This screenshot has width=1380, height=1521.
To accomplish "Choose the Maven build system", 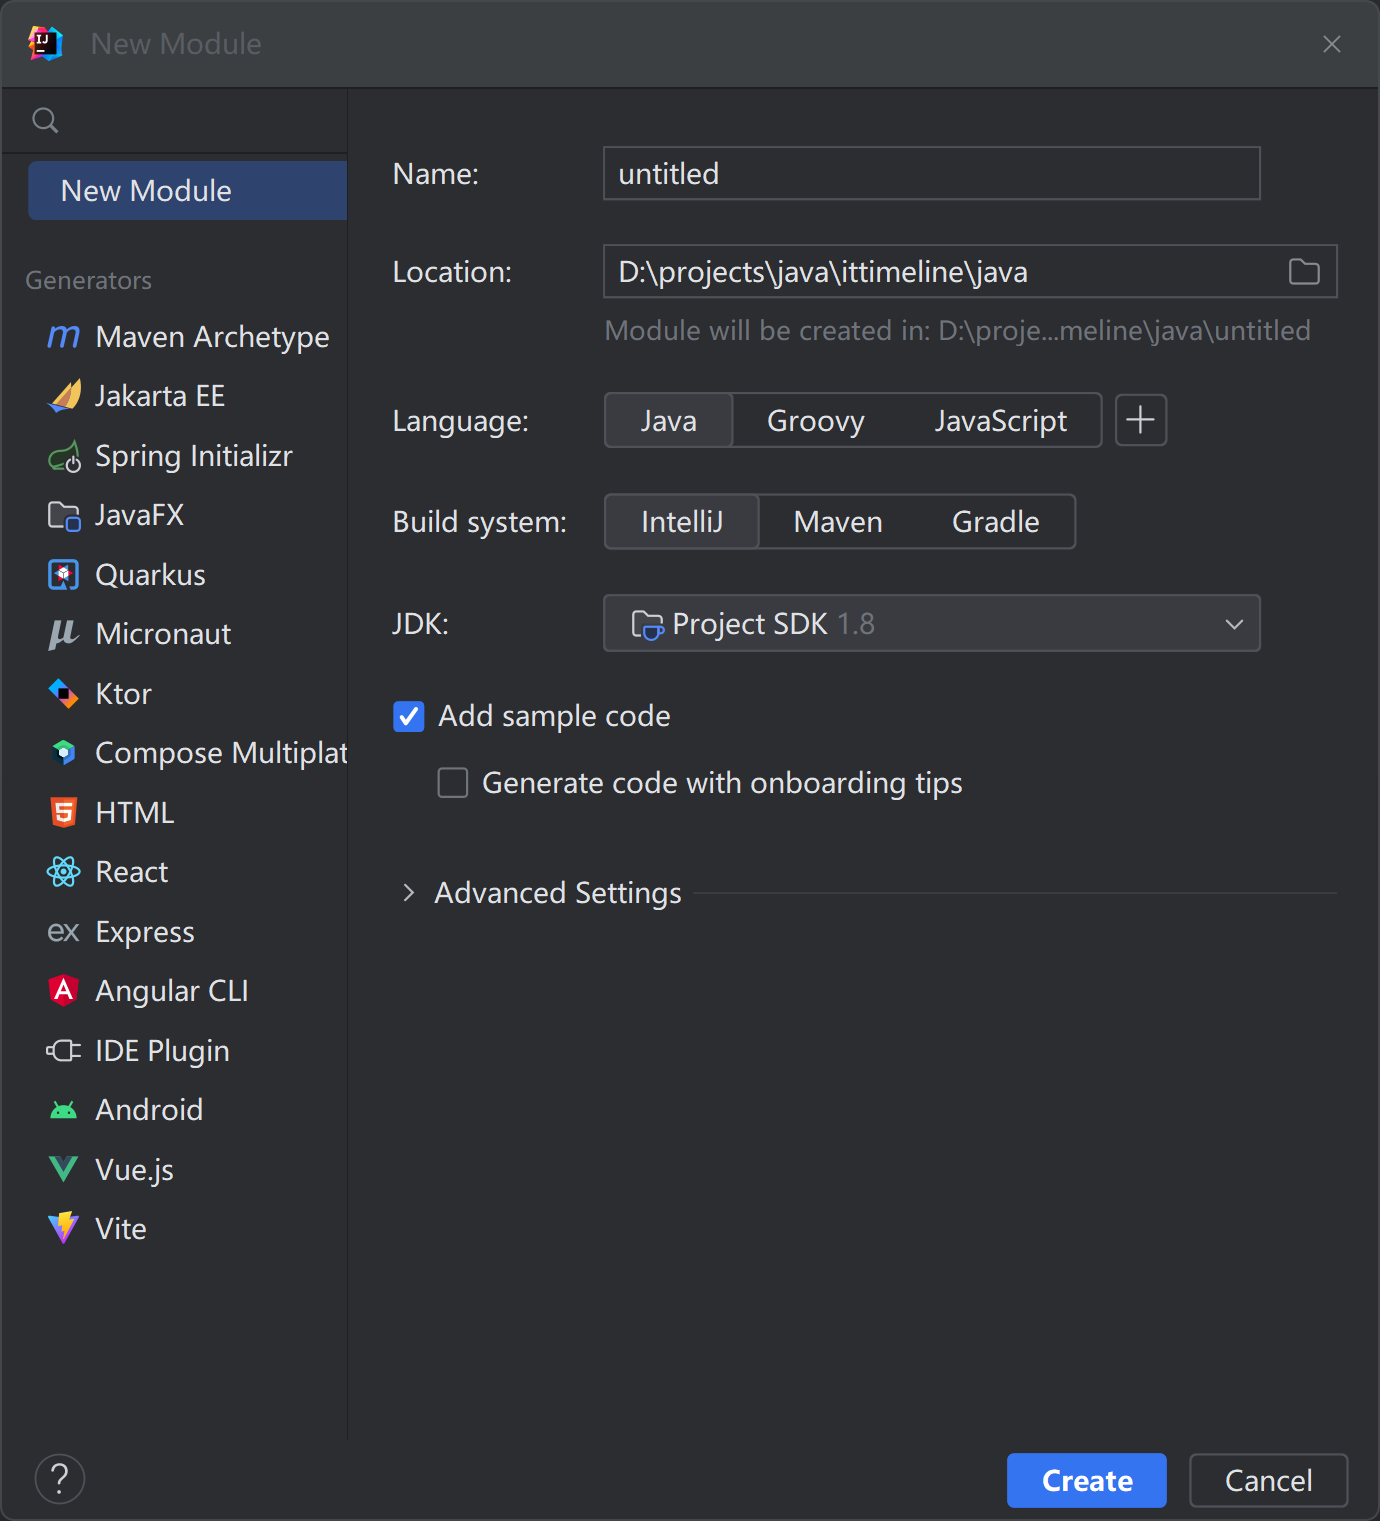I will click(838, 521).
